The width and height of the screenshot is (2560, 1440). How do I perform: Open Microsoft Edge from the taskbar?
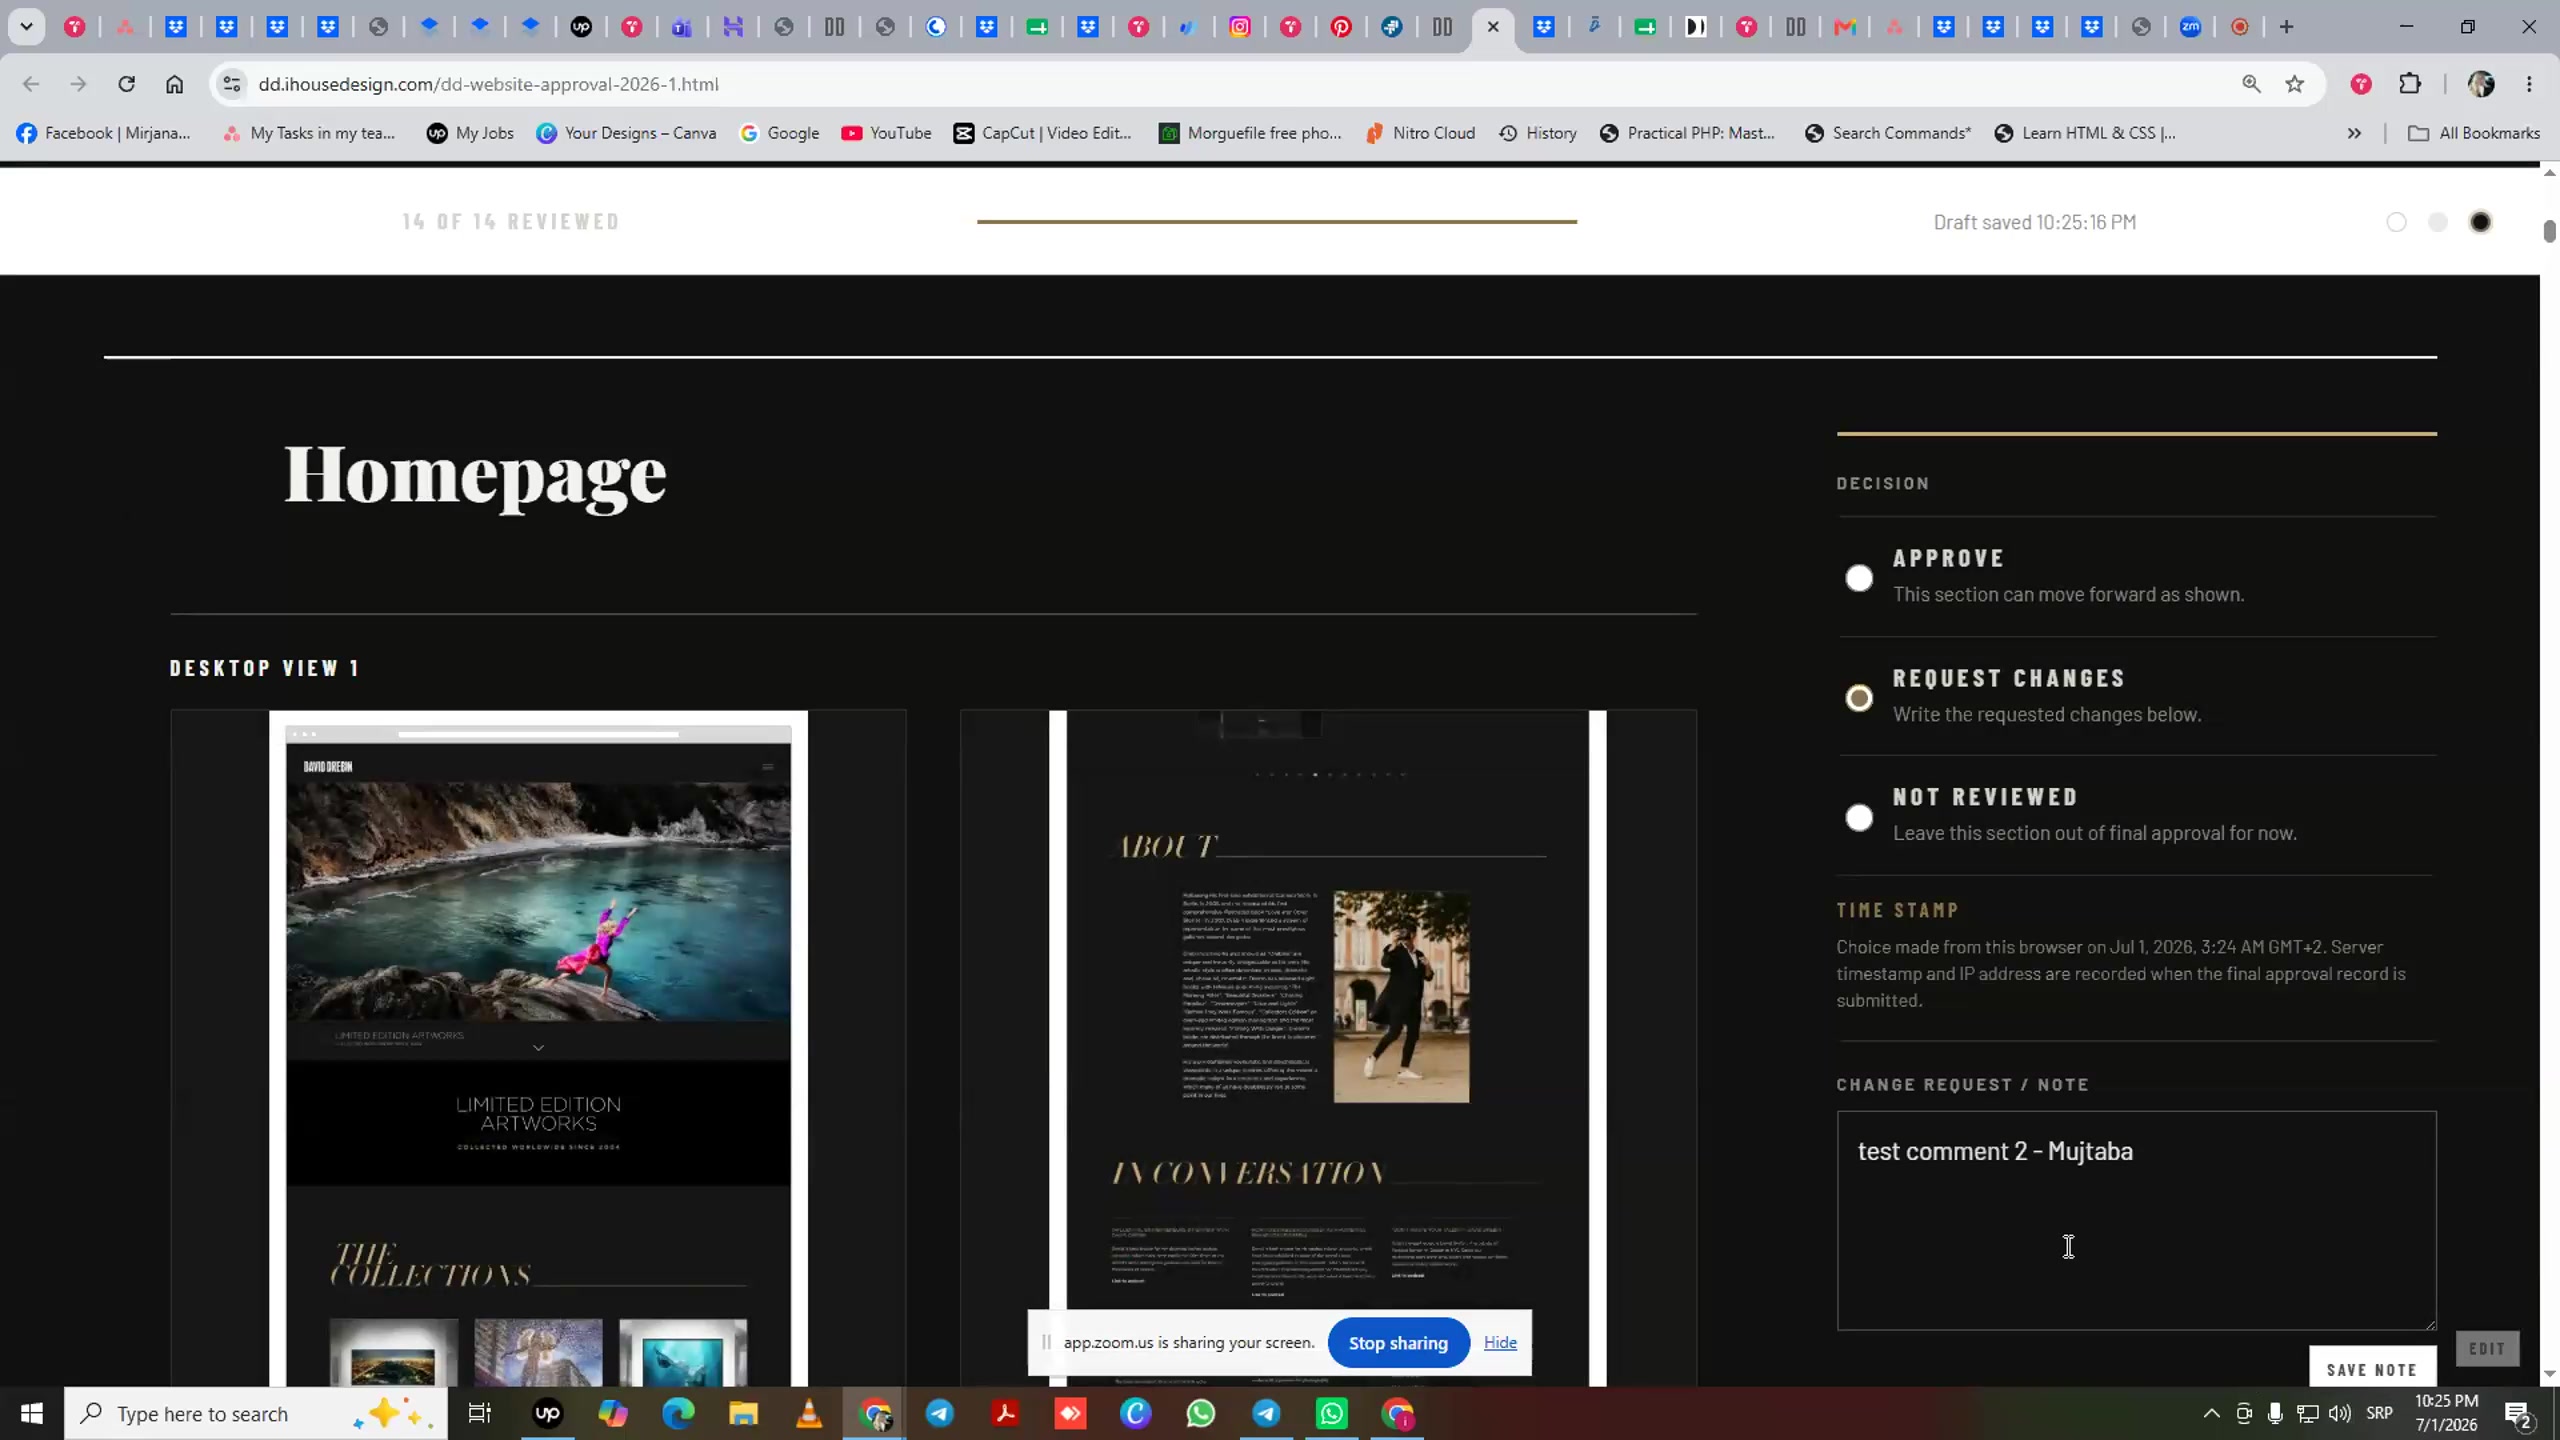[678, 1413]
